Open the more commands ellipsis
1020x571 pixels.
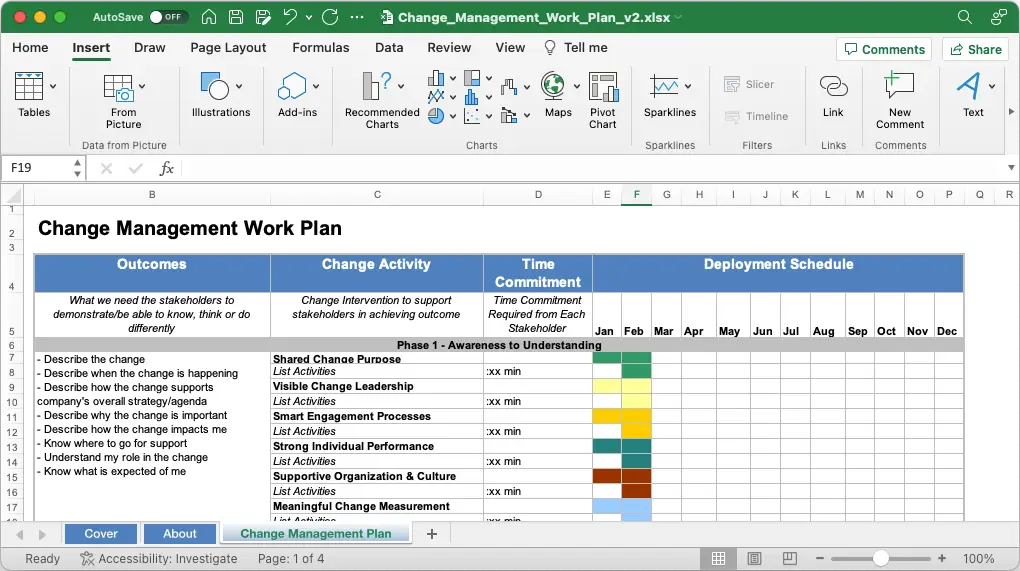coord(357,17)
